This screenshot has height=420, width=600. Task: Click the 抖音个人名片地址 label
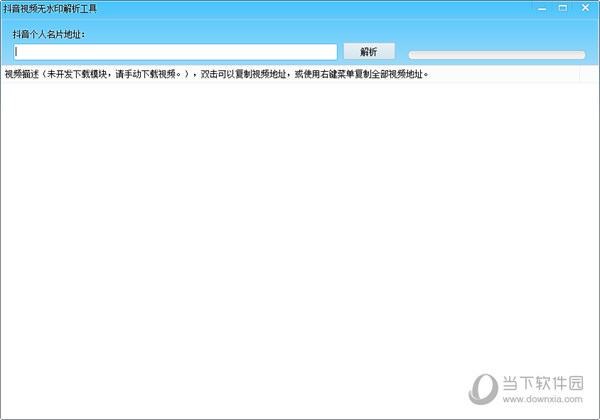point(49,34)
